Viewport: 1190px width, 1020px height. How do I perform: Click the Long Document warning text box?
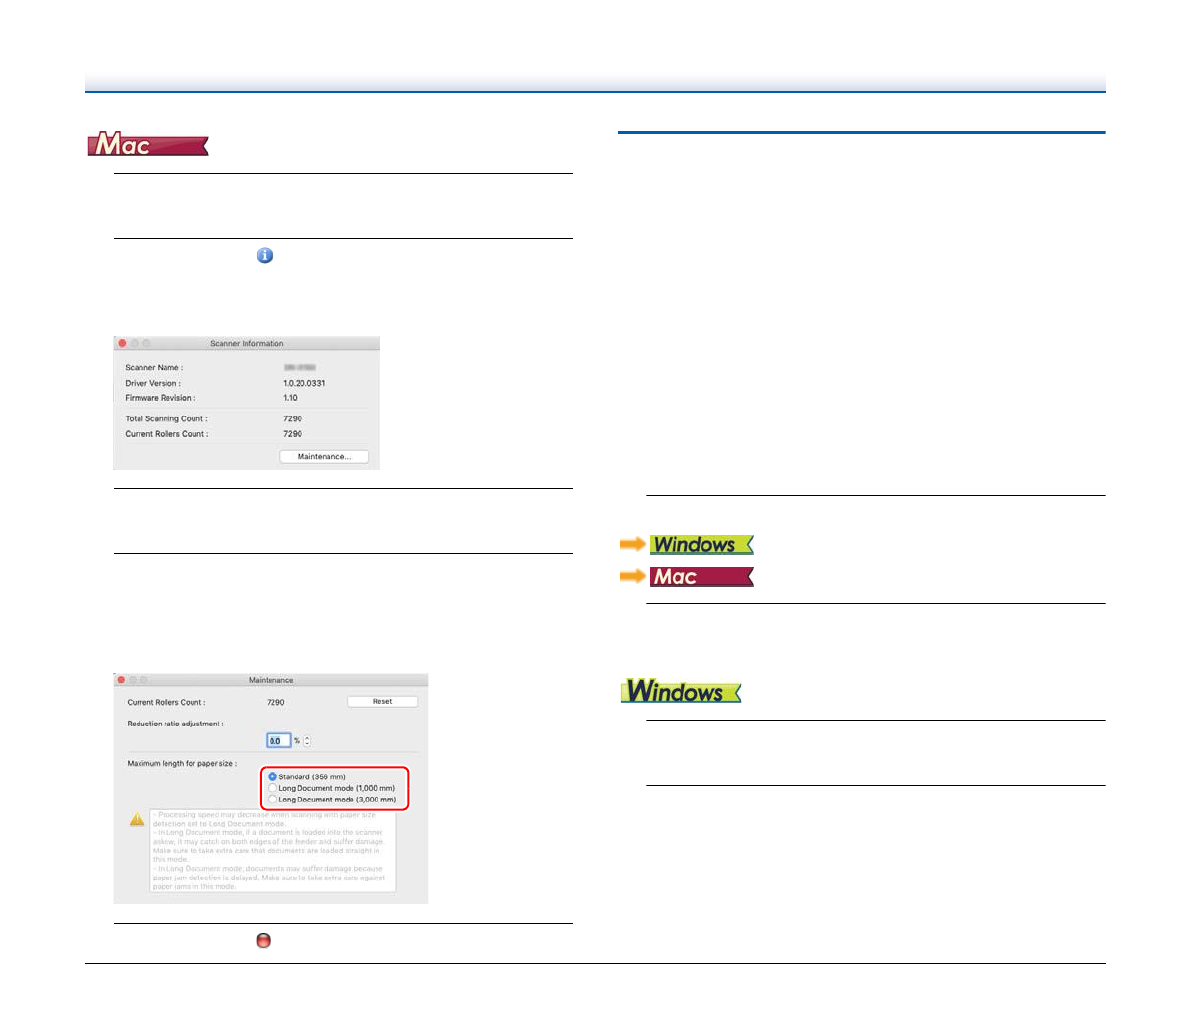tap(272, 851)
